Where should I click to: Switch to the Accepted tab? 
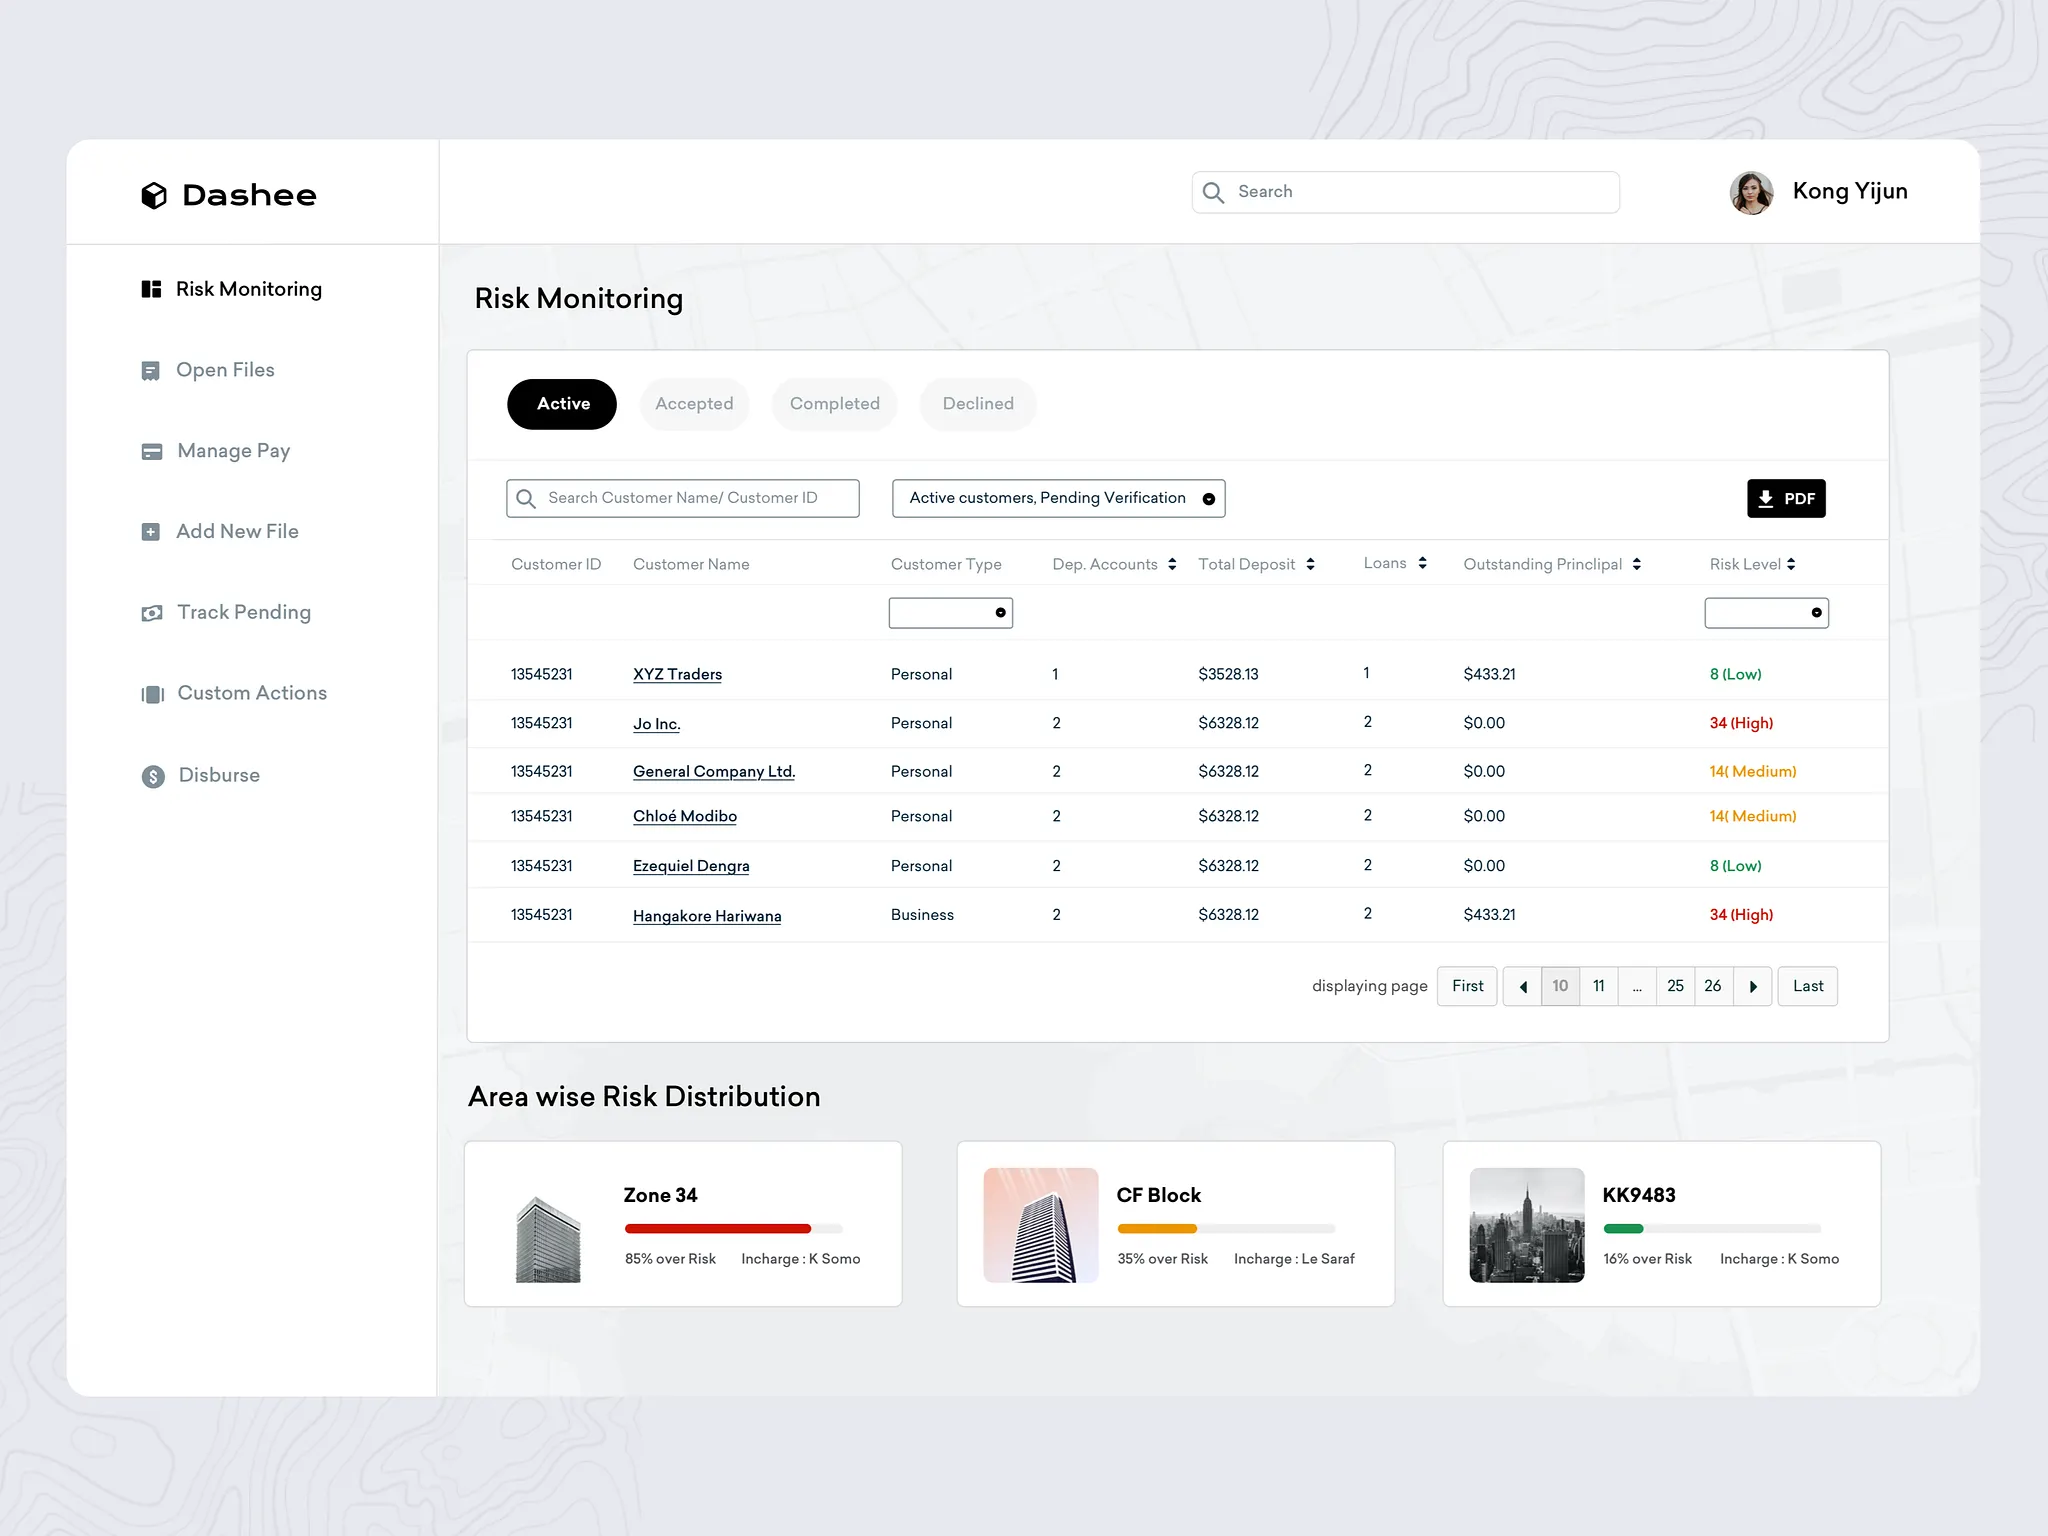(694, 404)
